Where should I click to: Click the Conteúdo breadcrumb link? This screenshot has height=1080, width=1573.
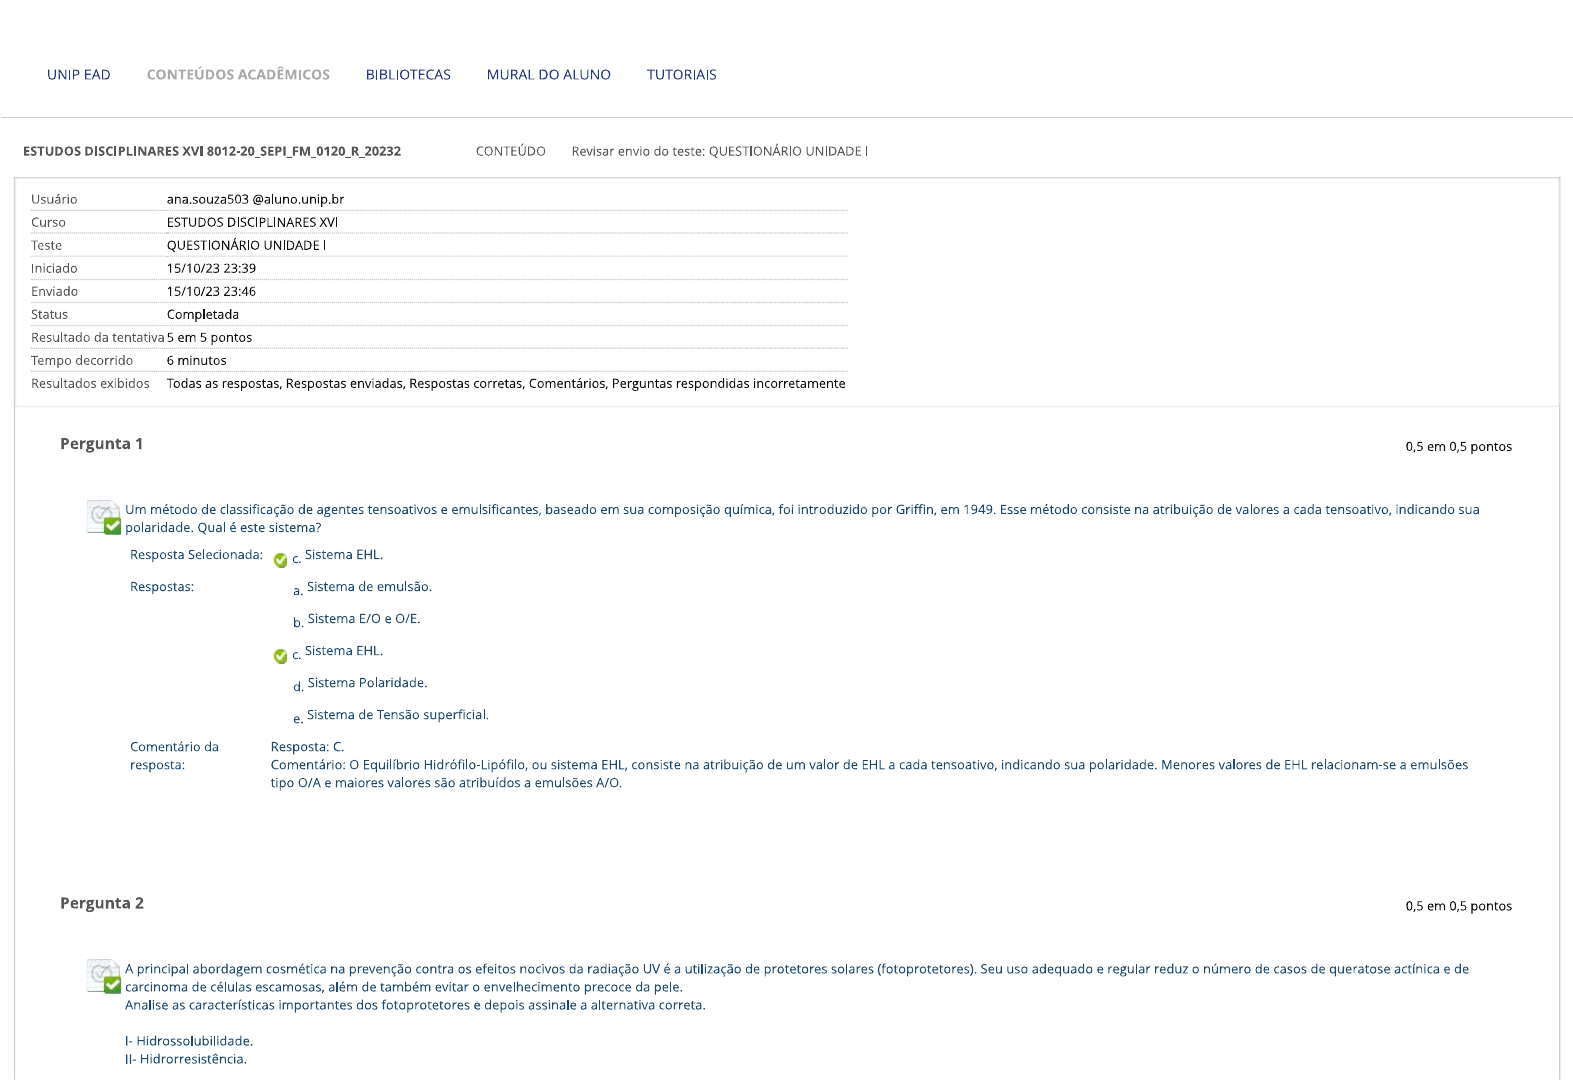[x=510, y=152]
